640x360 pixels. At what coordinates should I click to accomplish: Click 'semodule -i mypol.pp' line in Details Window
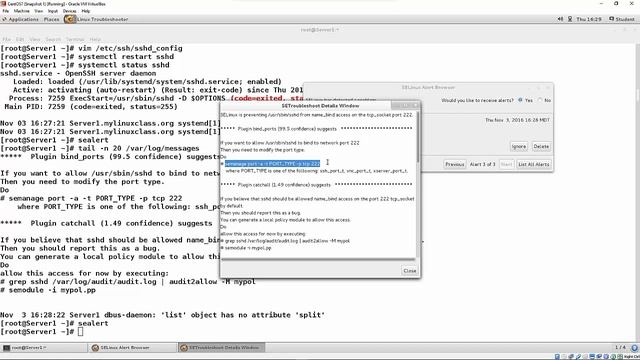[x=246, y=248]
